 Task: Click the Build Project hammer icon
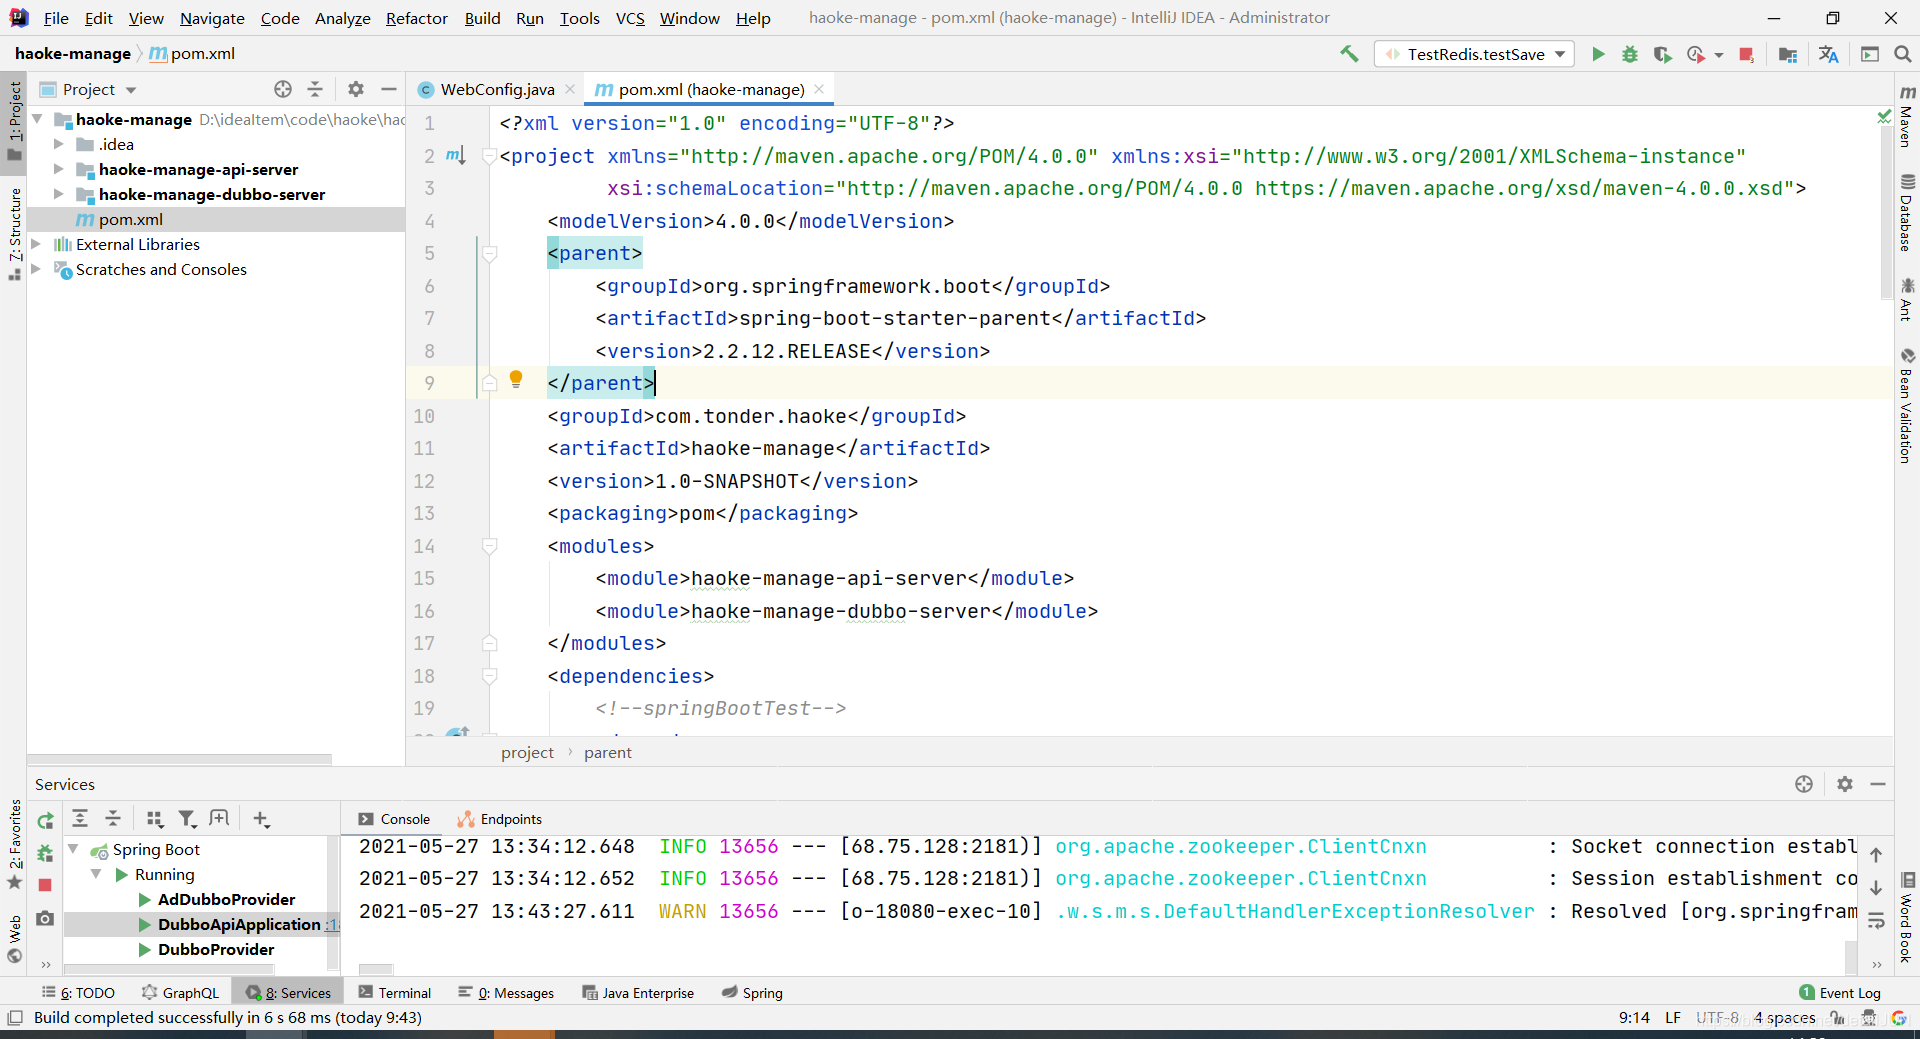pyautogui.click(x=1349, y=54)
